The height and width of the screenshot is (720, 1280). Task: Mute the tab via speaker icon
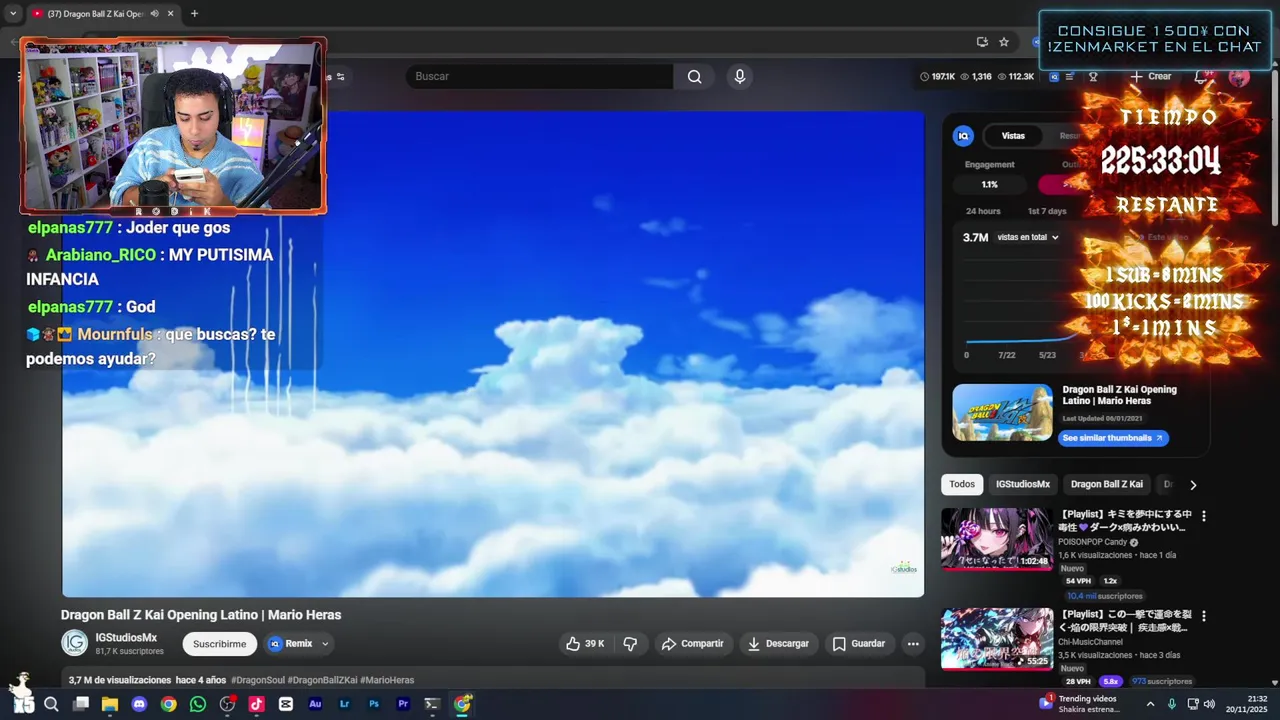click(x=154, y=14)
